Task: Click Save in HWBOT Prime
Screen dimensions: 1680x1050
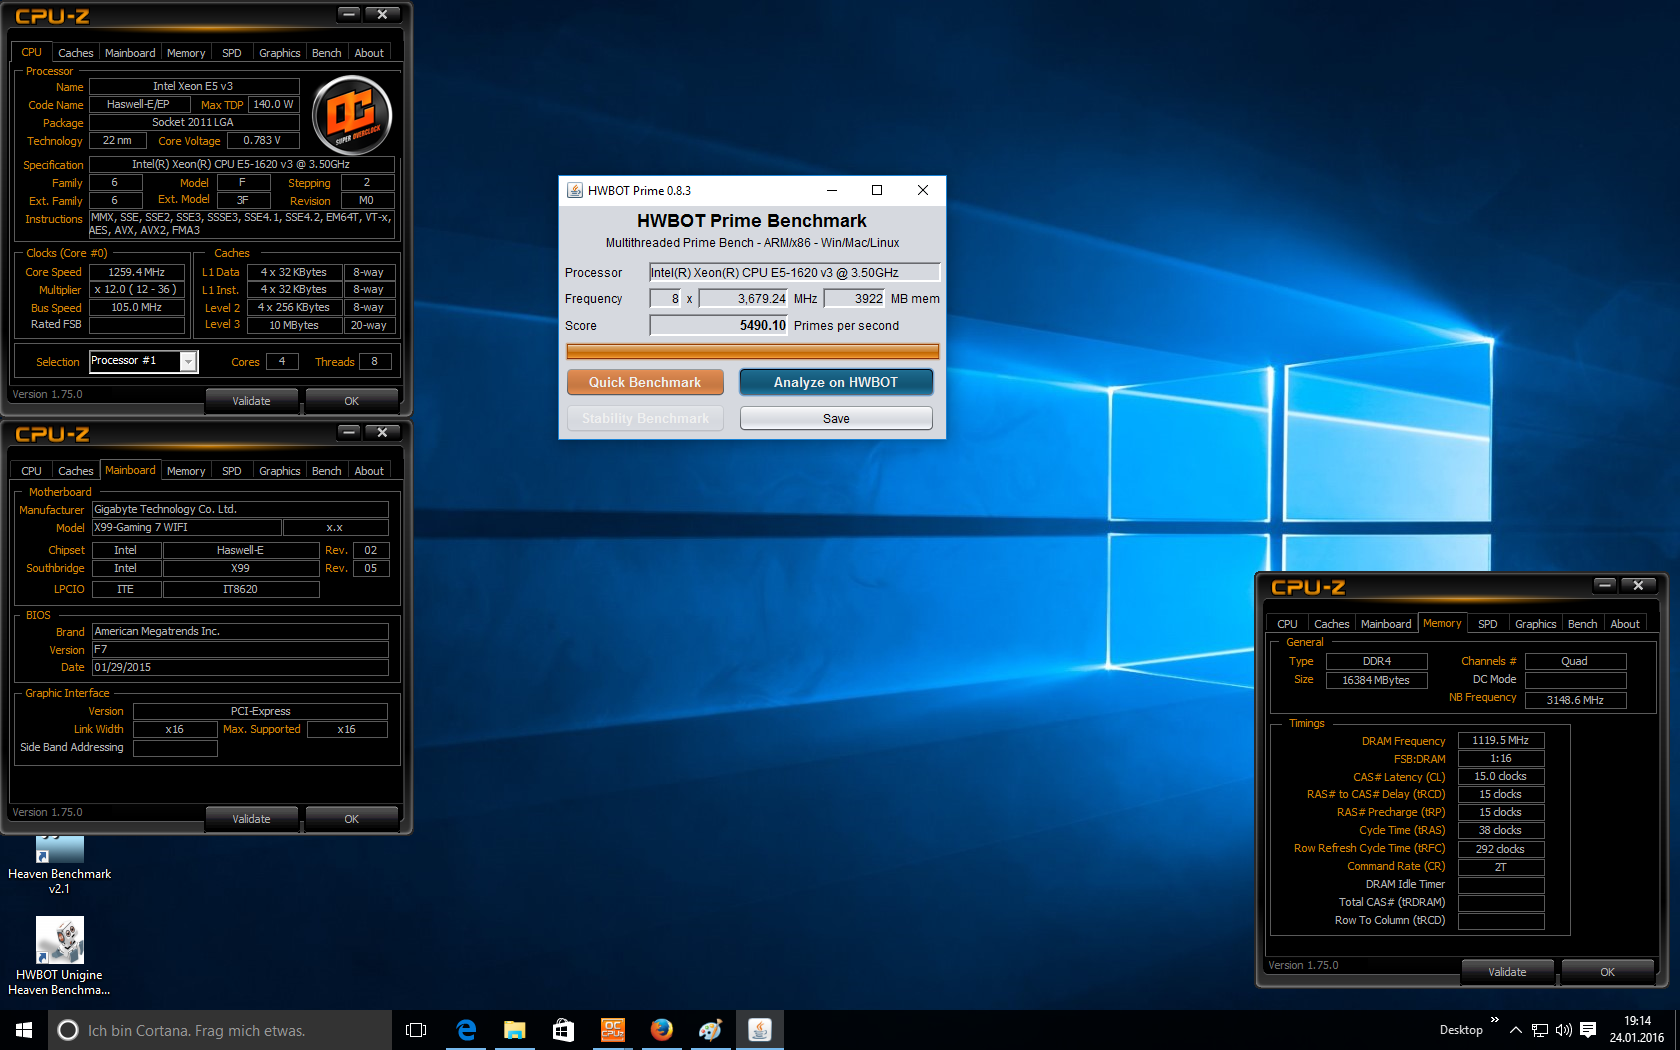Action: pos(836,418)
